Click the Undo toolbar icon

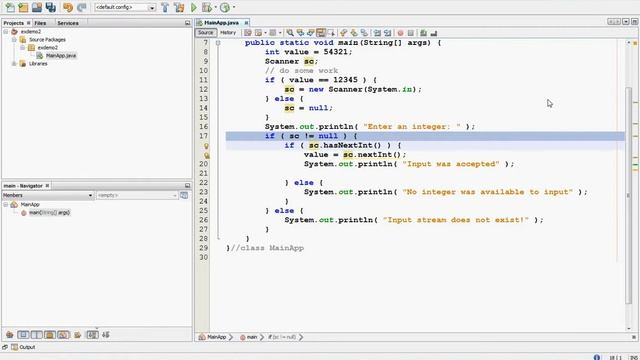point(68,7)
